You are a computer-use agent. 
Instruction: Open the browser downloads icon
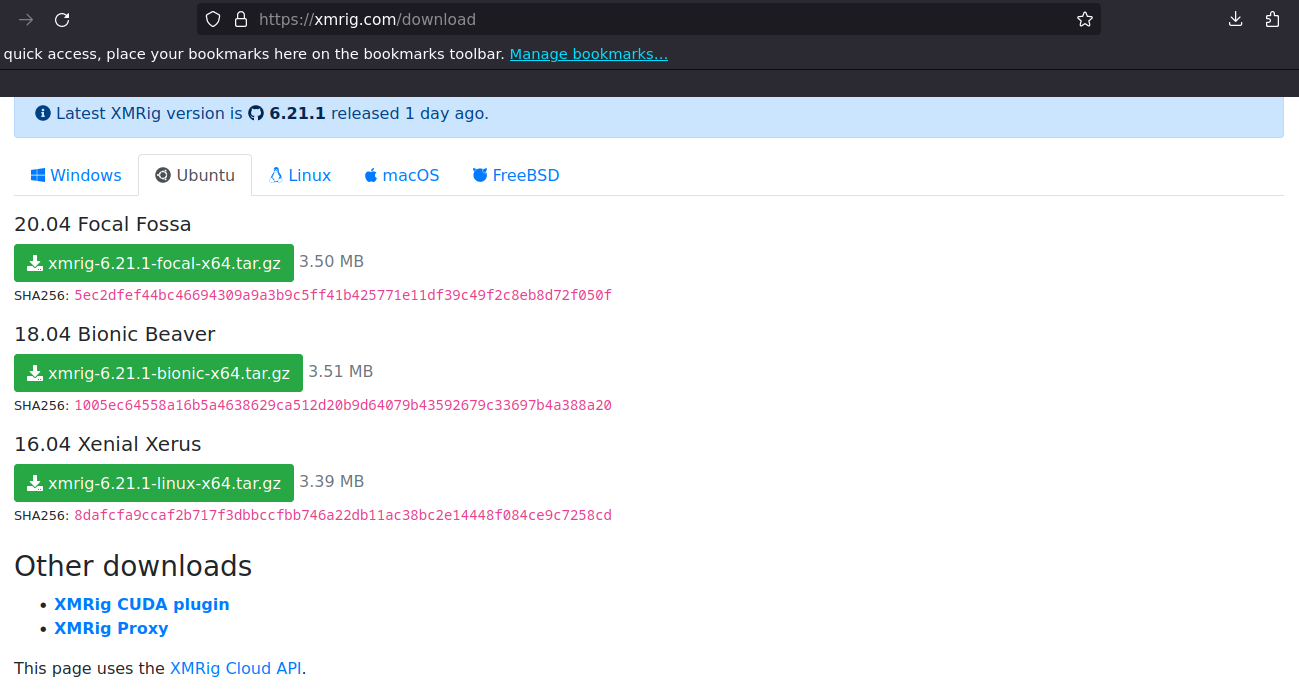click(1235, 19)
